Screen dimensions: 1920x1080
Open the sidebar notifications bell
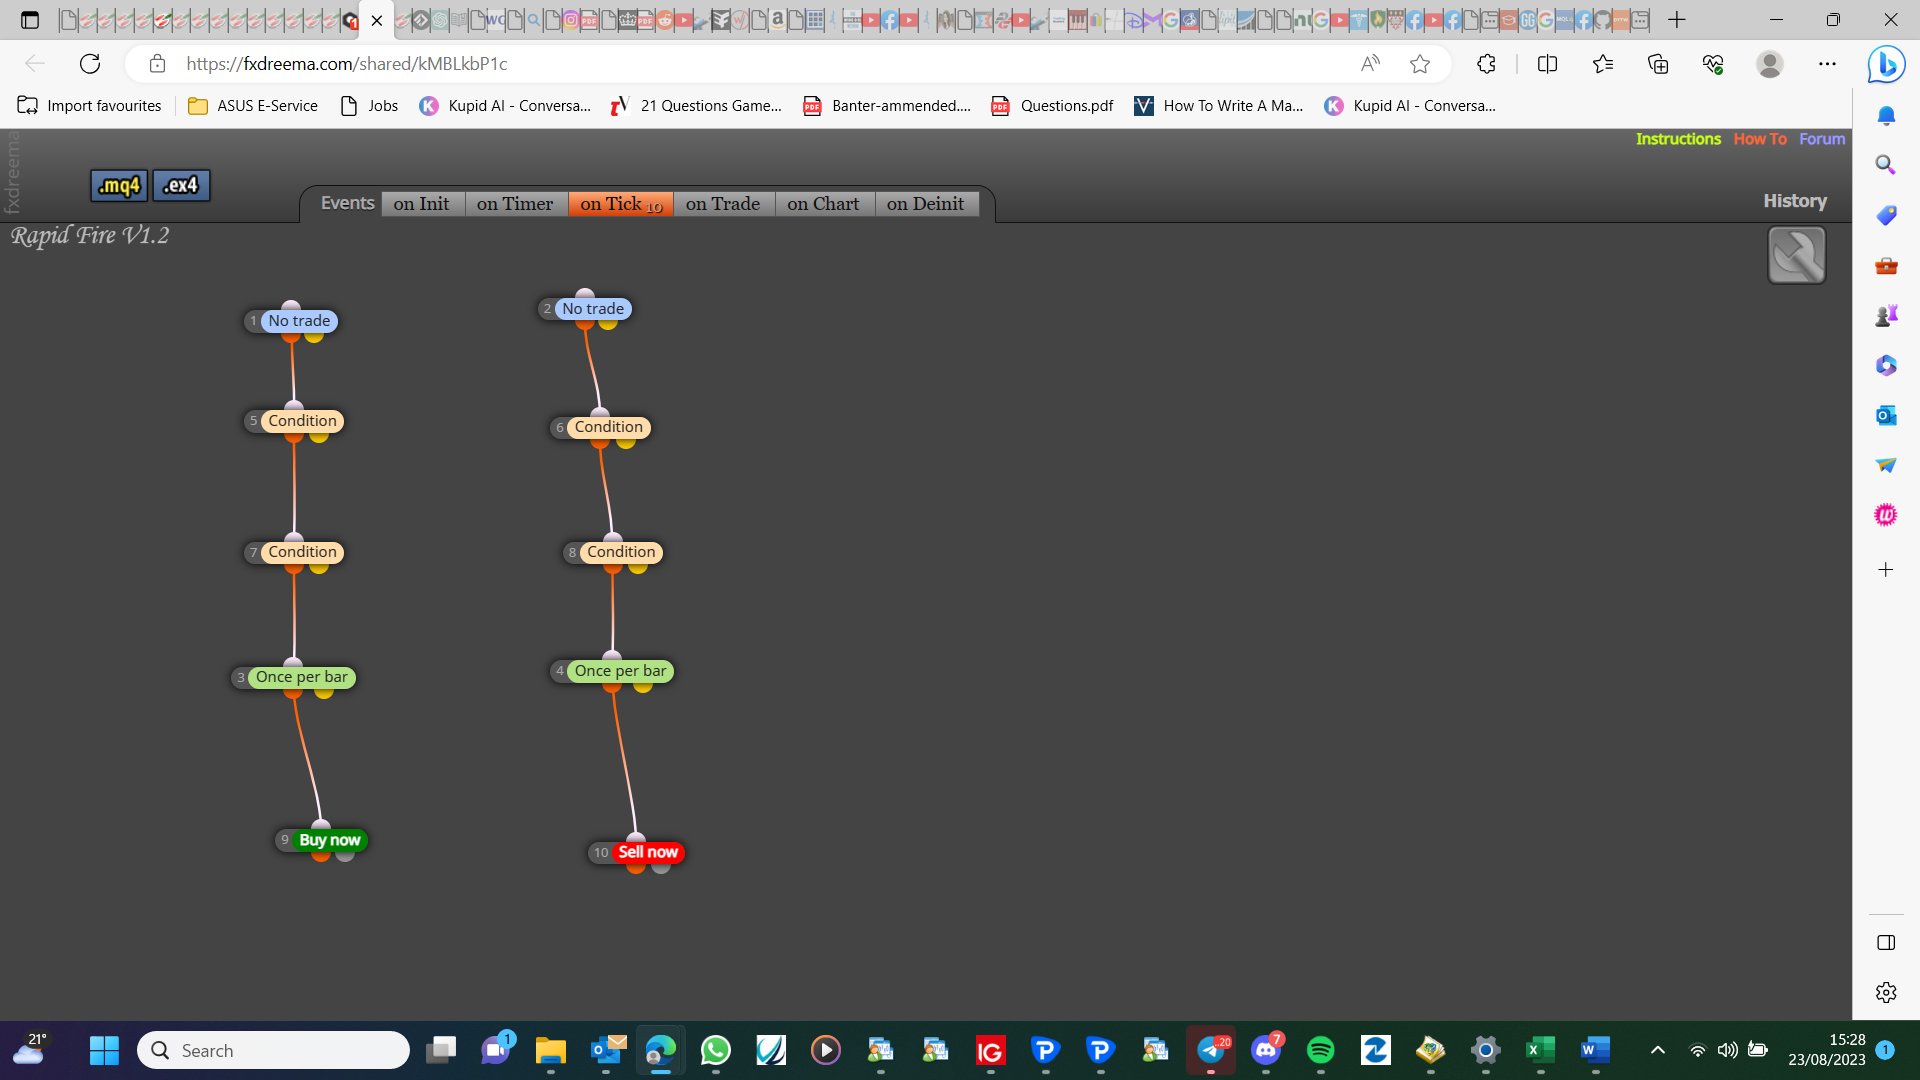(1886, 116)
